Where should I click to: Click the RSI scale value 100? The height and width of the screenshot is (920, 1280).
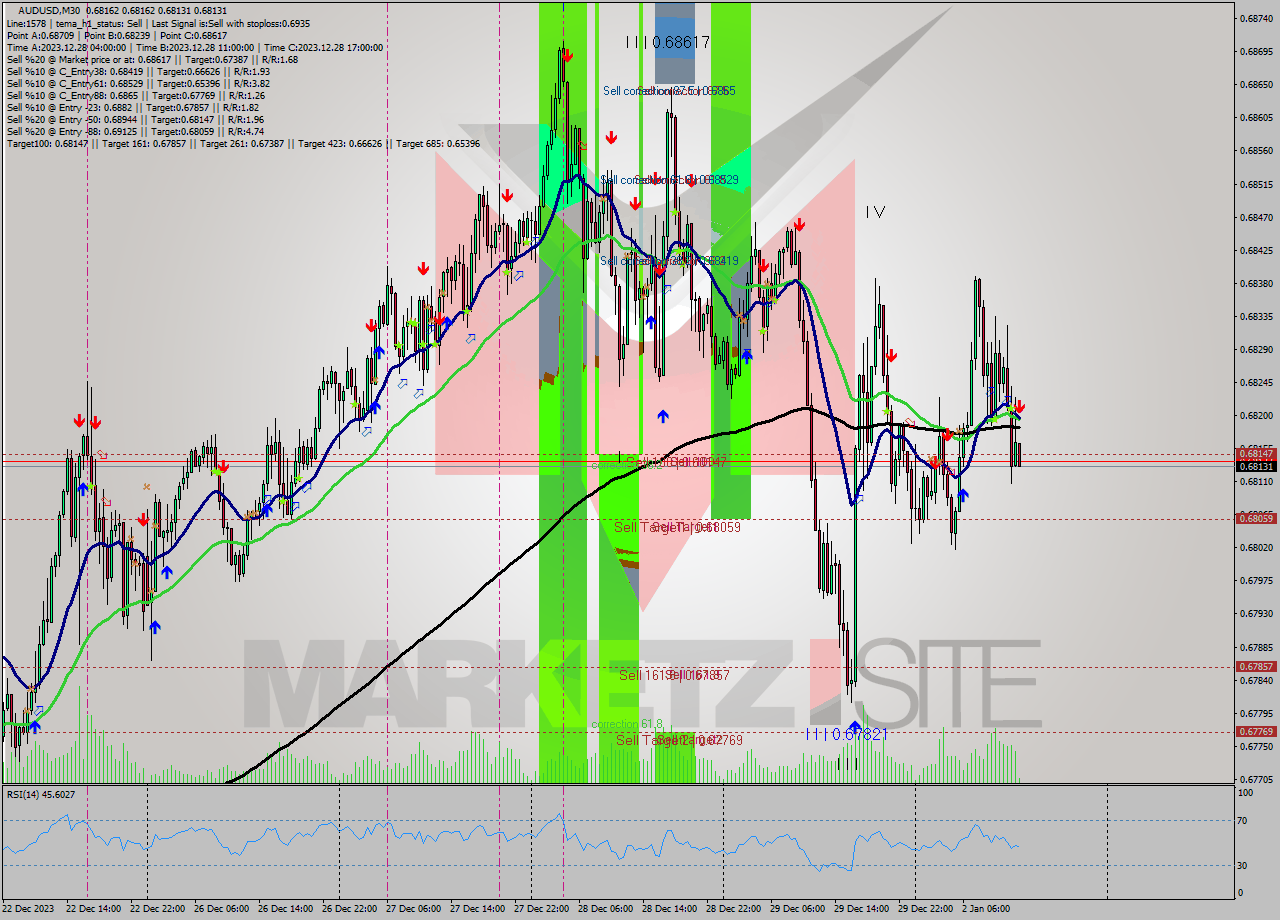pyautogui.click(x=1246, y=793)
